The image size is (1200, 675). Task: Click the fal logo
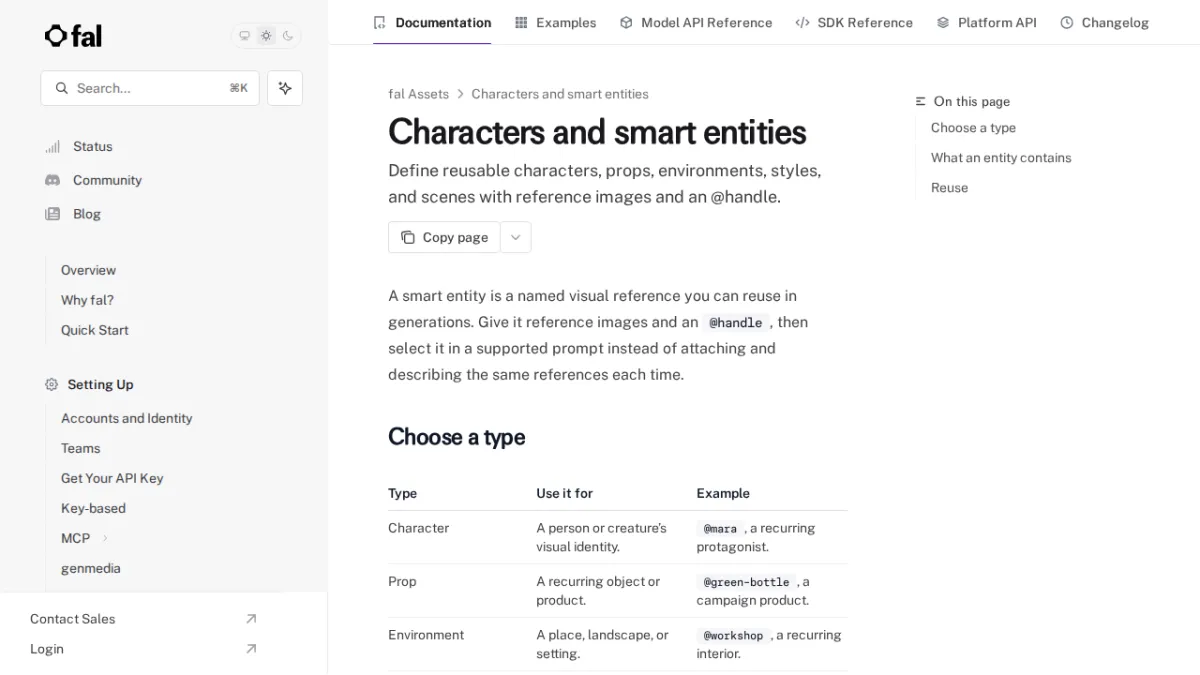pos(73,36)
